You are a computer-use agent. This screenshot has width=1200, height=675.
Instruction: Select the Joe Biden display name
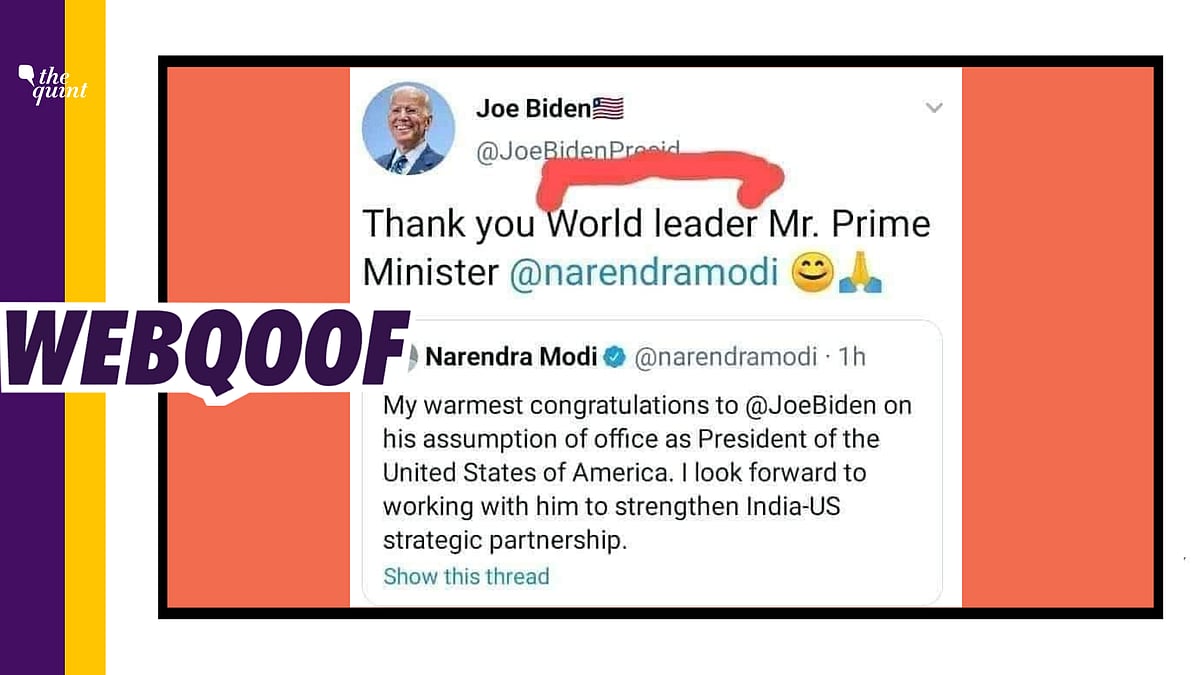[530, 108]
